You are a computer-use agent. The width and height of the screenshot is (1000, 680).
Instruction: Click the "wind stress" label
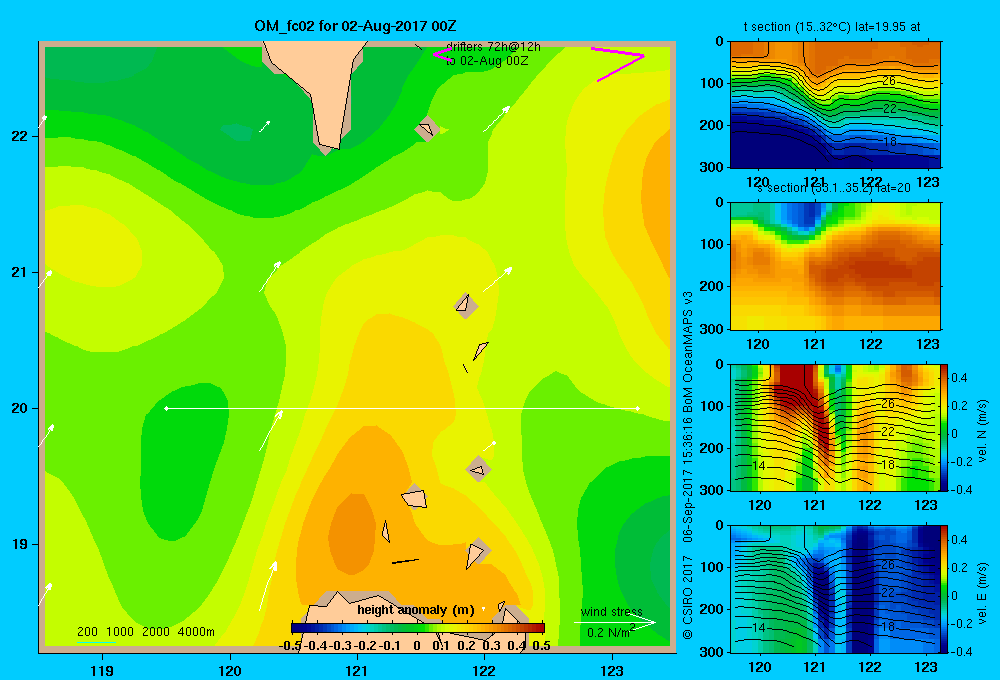612,611
